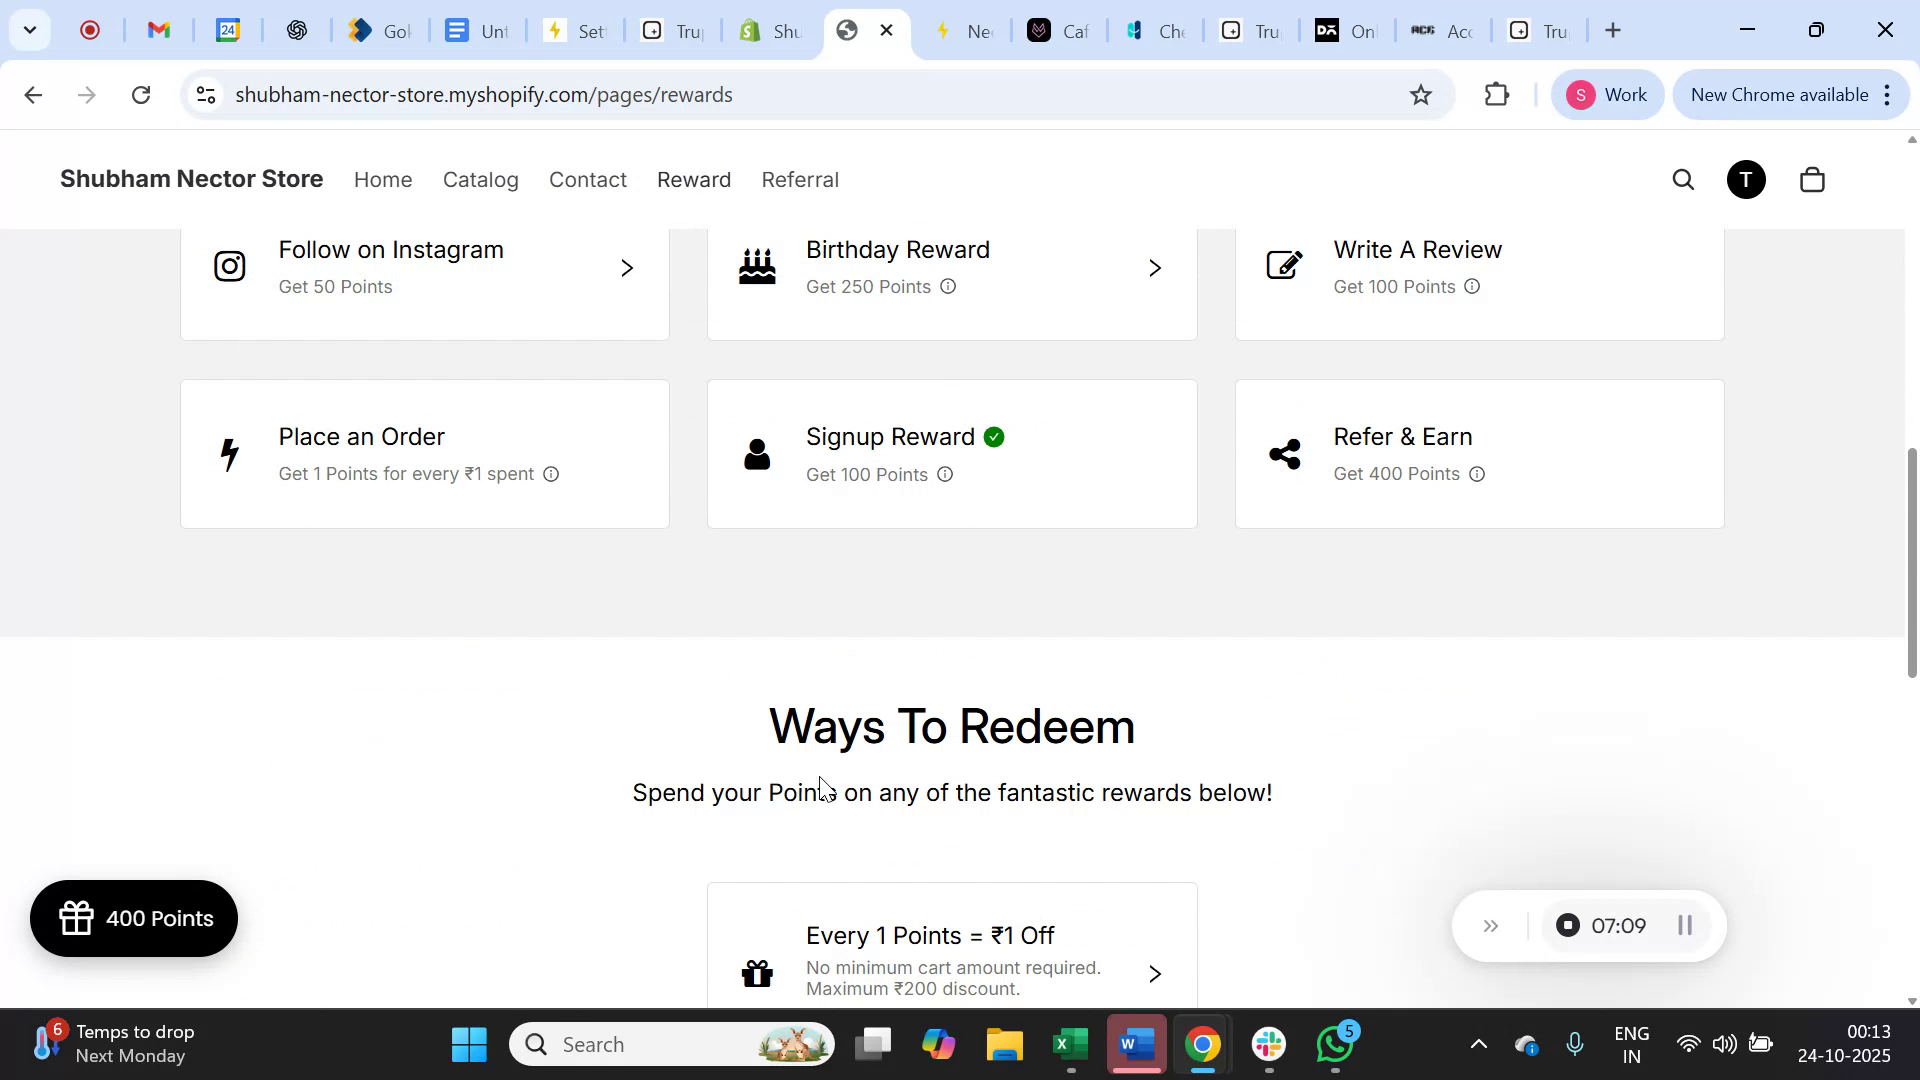
Task: Open the store search icon
Action: tap(1684, 179)
